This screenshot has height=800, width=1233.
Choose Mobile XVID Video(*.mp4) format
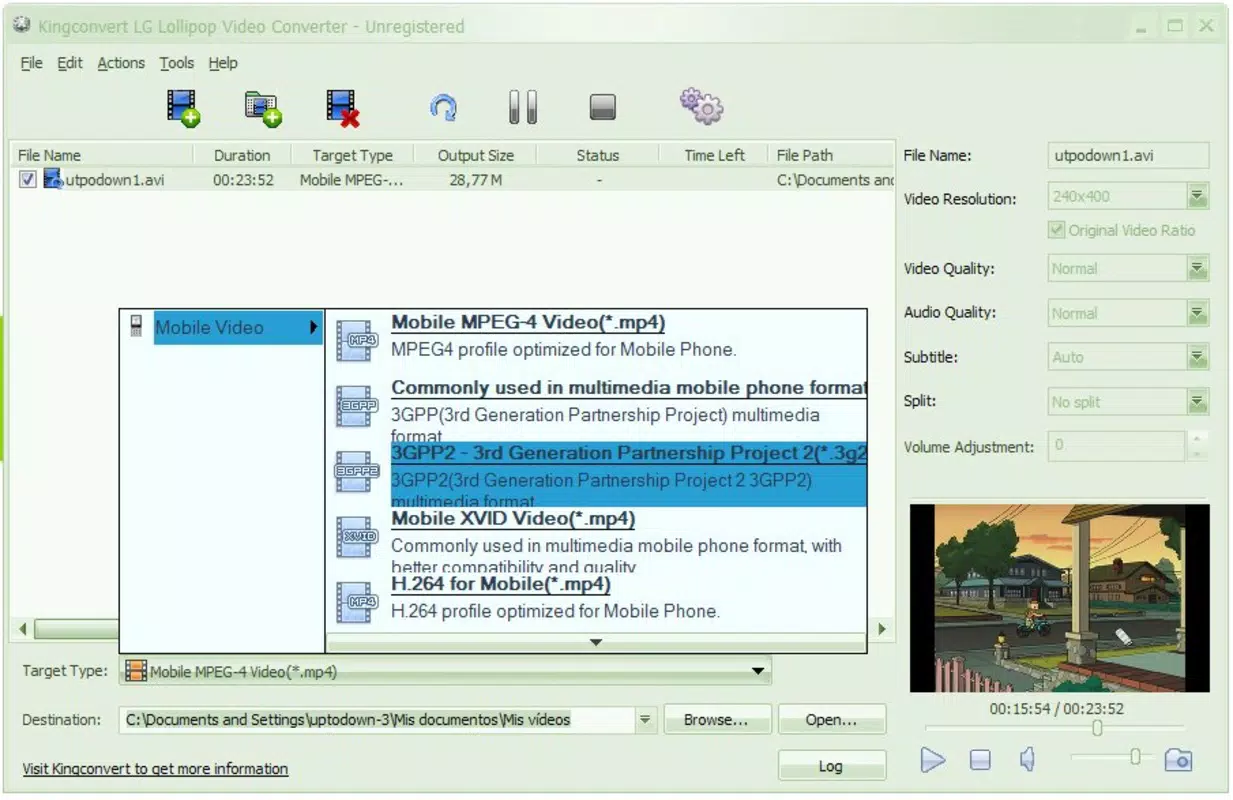[597, 540]
